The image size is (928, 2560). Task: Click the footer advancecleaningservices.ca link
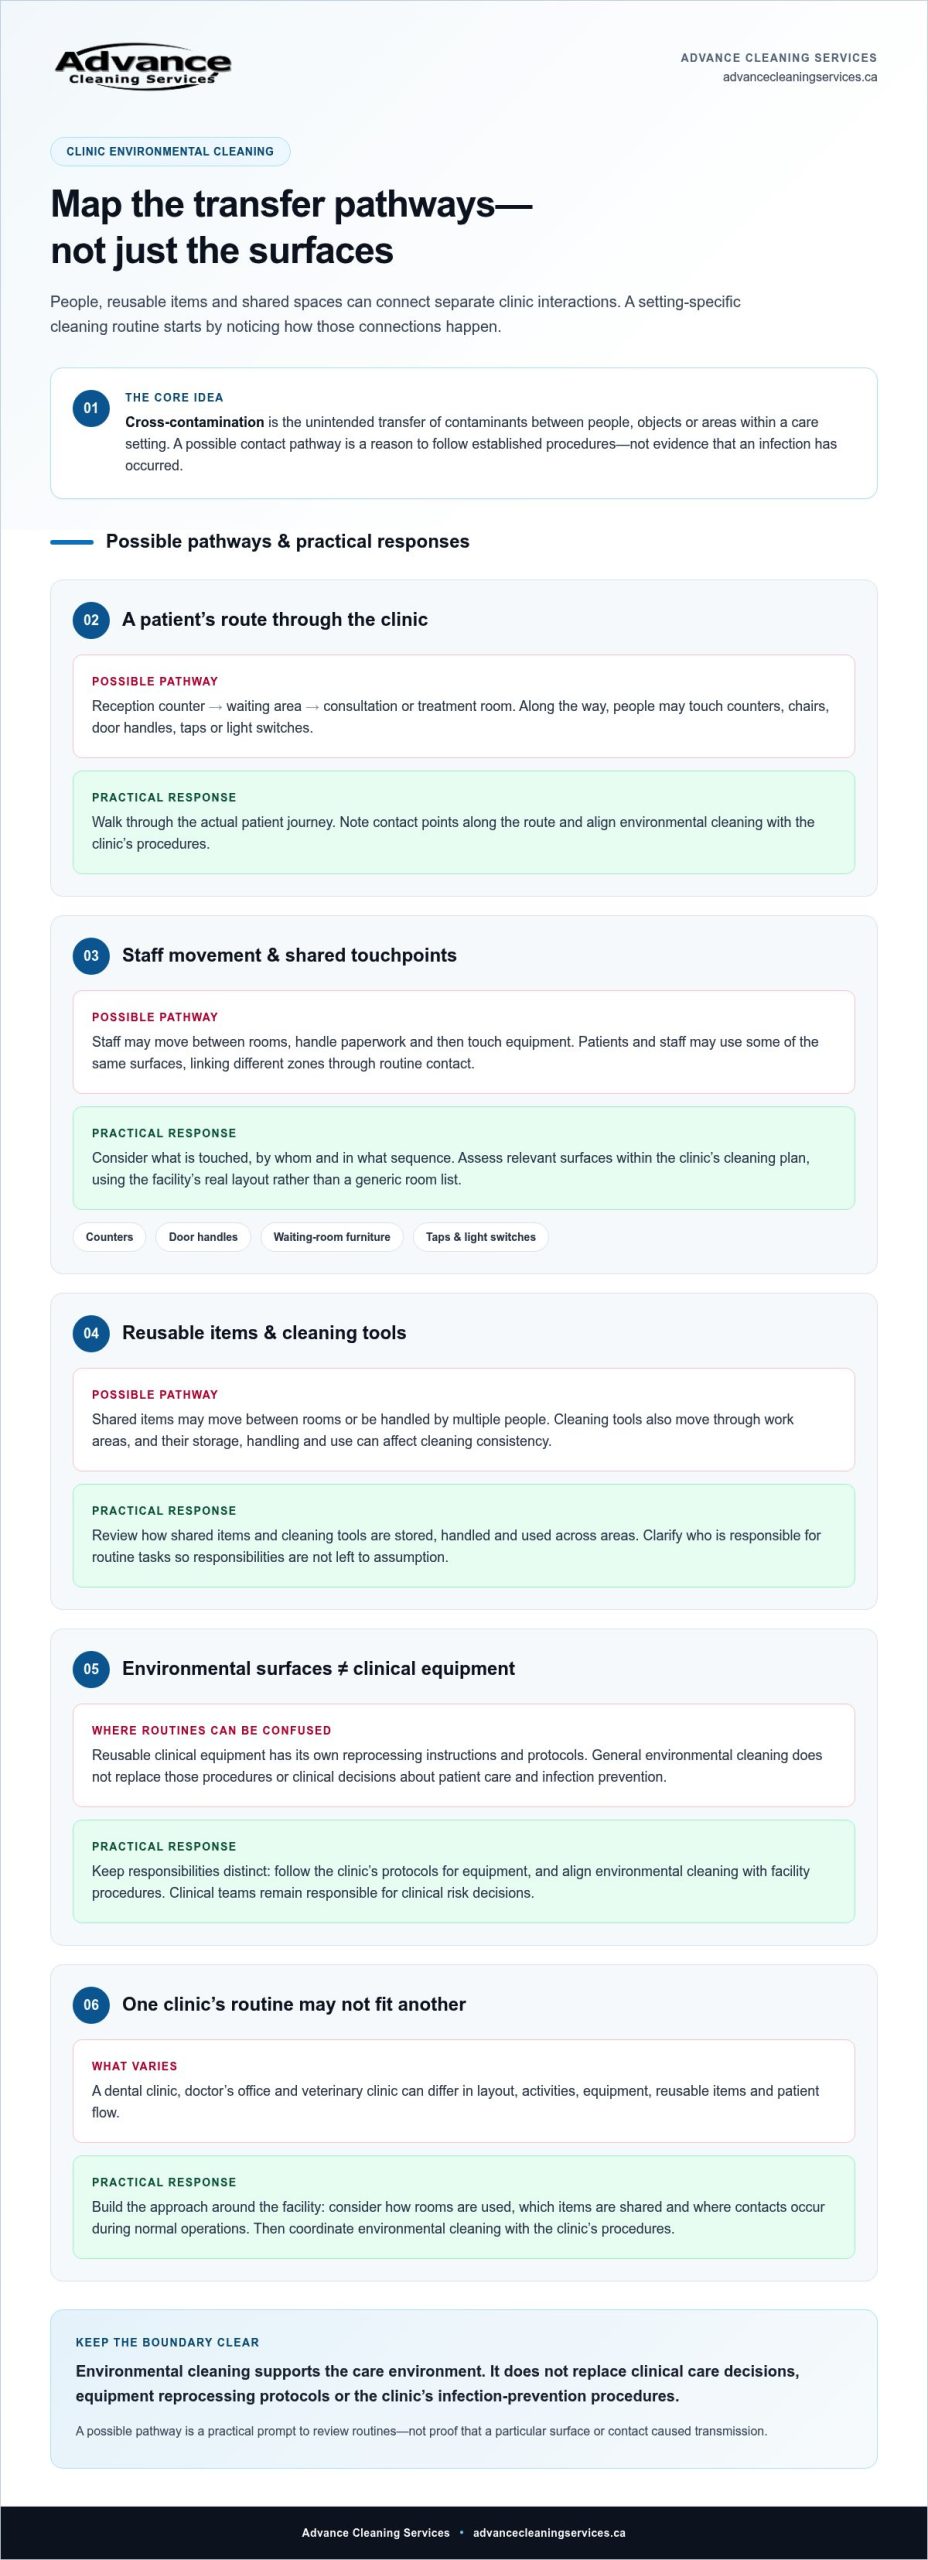(549, 2533)
